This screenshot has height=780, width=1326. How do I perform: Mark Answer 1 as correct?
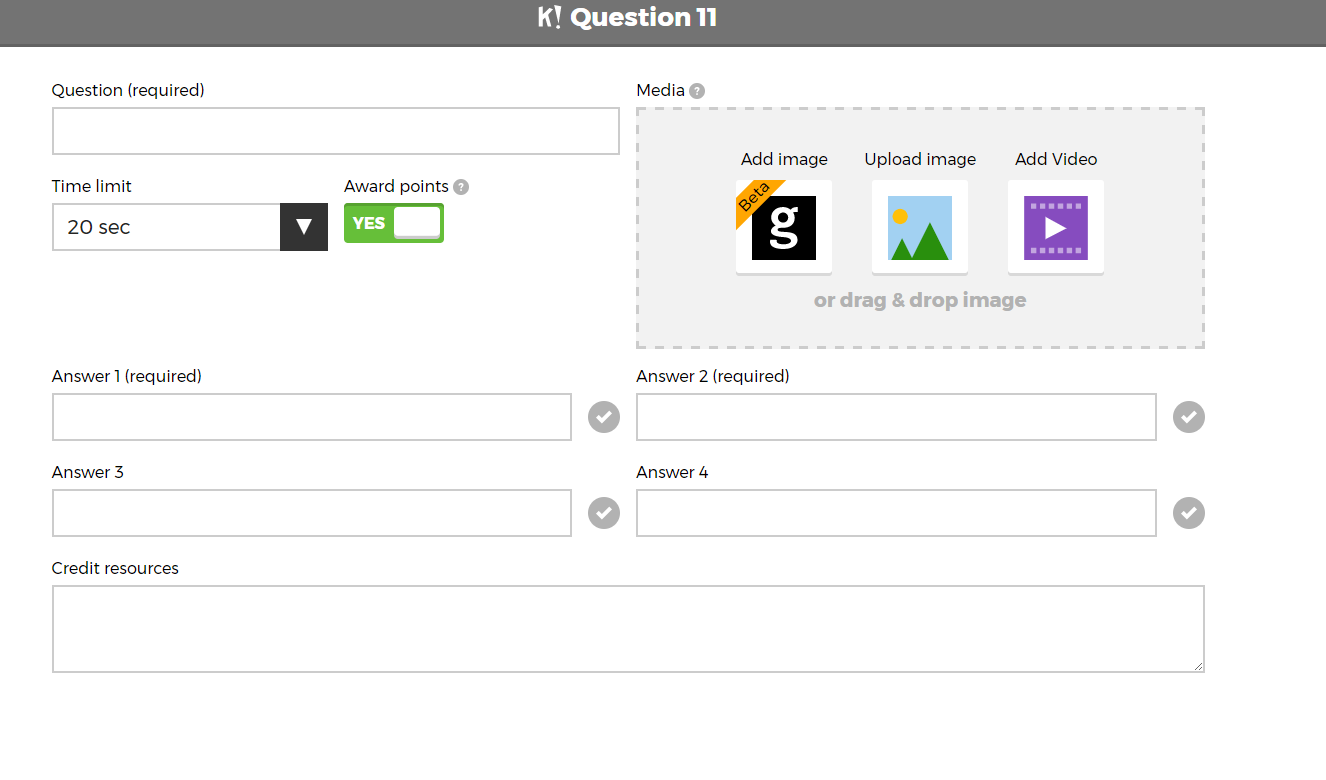(604, 417)
